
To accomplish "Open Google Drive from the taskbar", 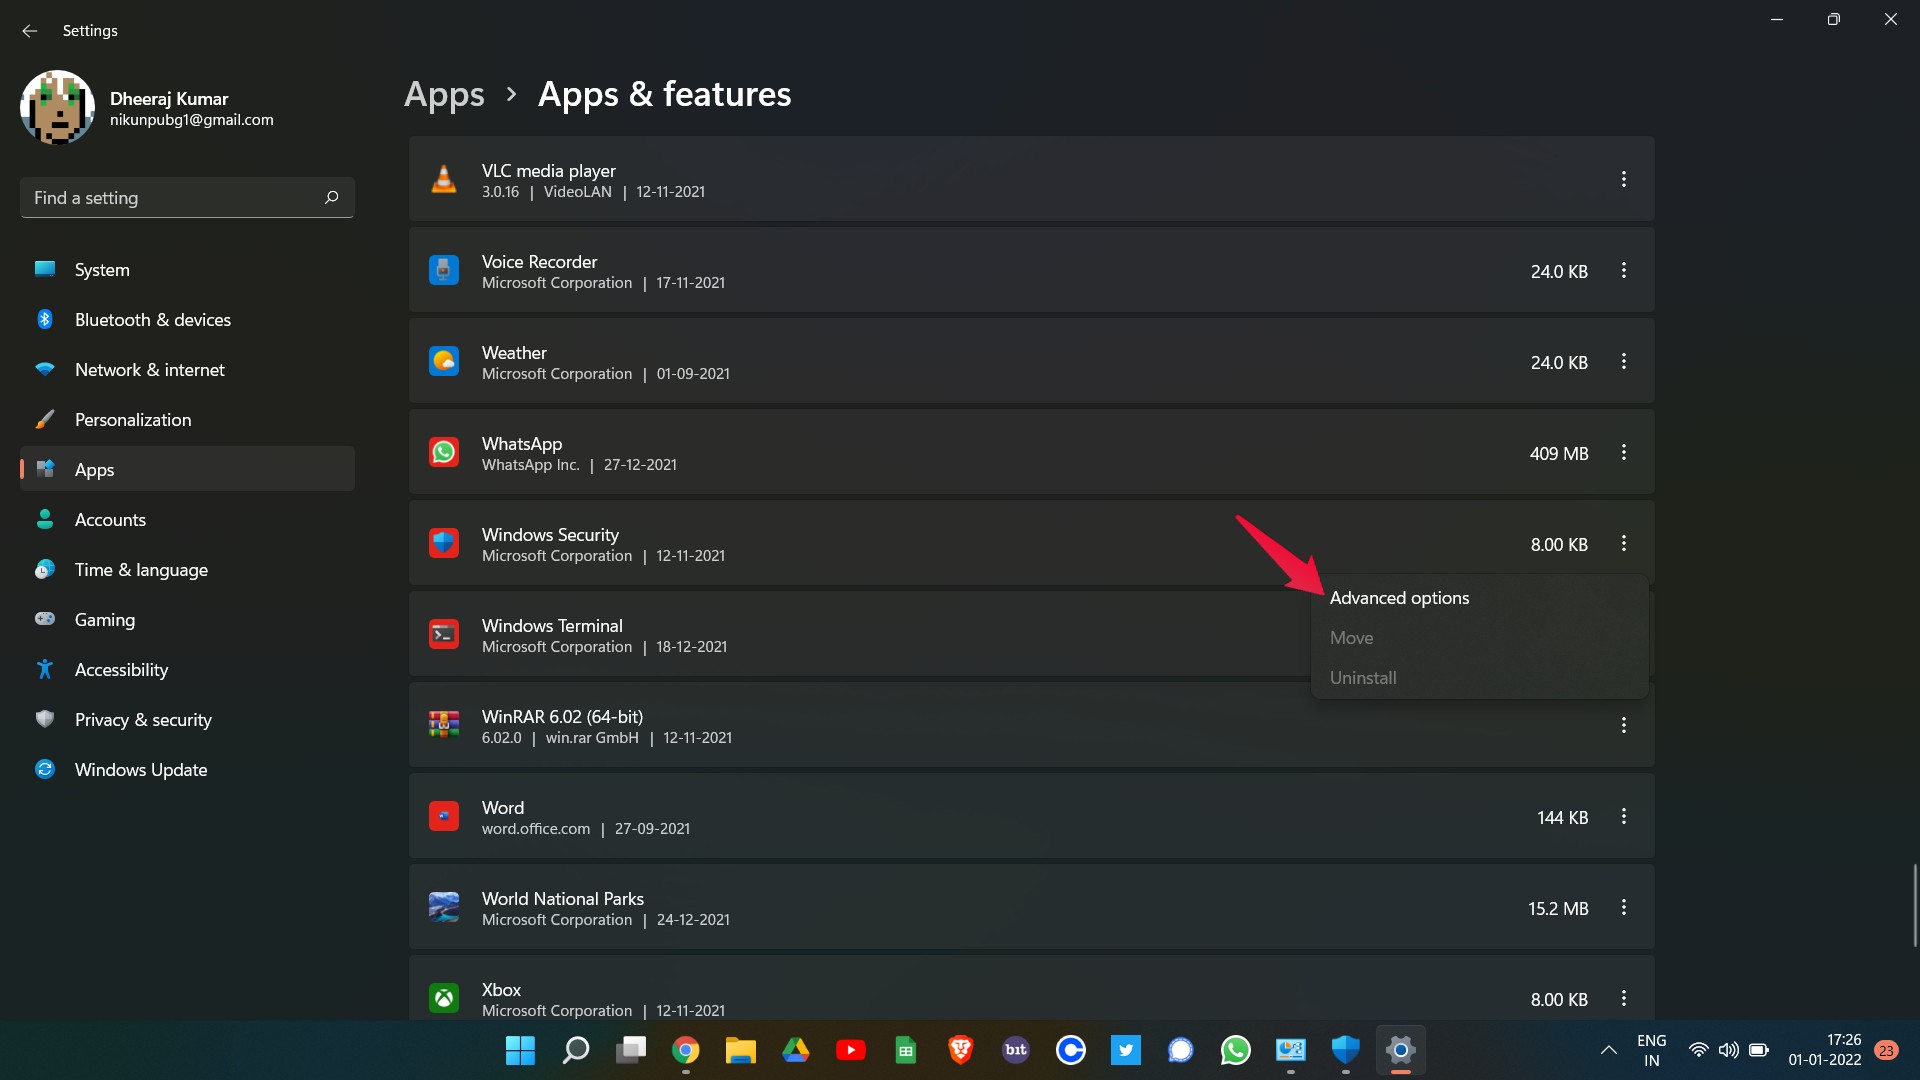I will (x=796, y=1050).
